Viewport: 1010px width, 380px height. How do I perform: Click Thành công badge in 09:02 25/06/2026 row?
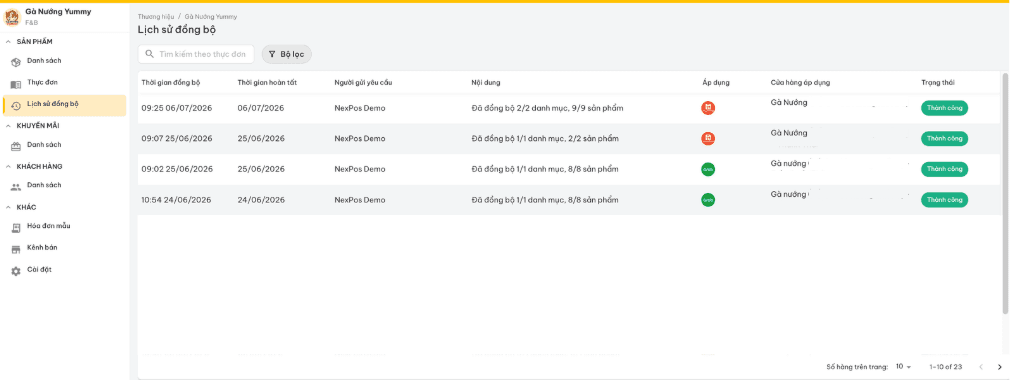(944, 169)
